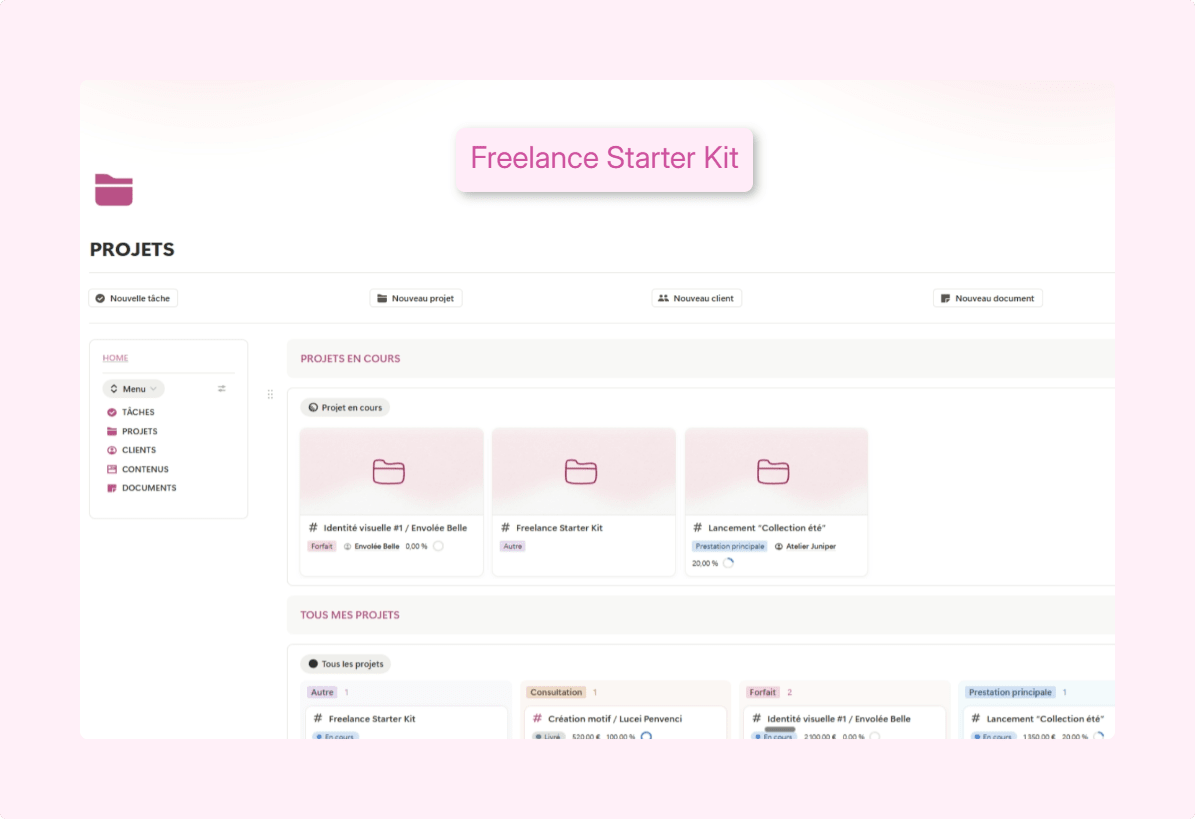Click the CONTENUS icon in sidebar menu
Screen dimensions: 1195x819
tap(112, 469)
